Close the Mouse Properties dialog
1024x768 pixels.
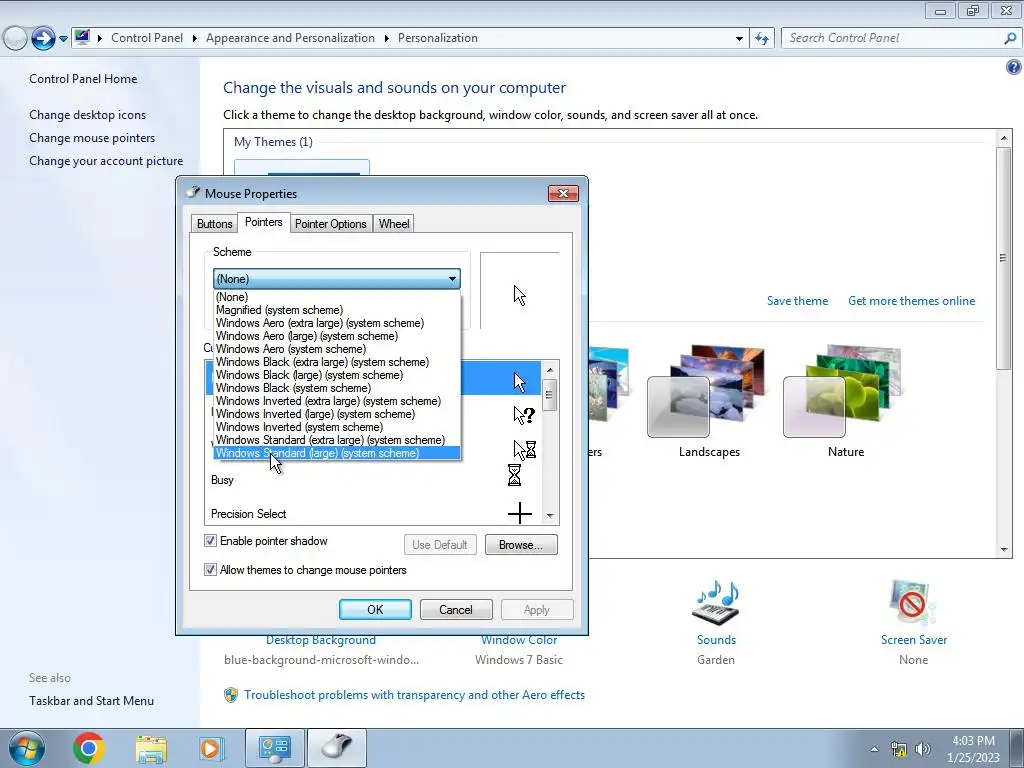point(563,193)
